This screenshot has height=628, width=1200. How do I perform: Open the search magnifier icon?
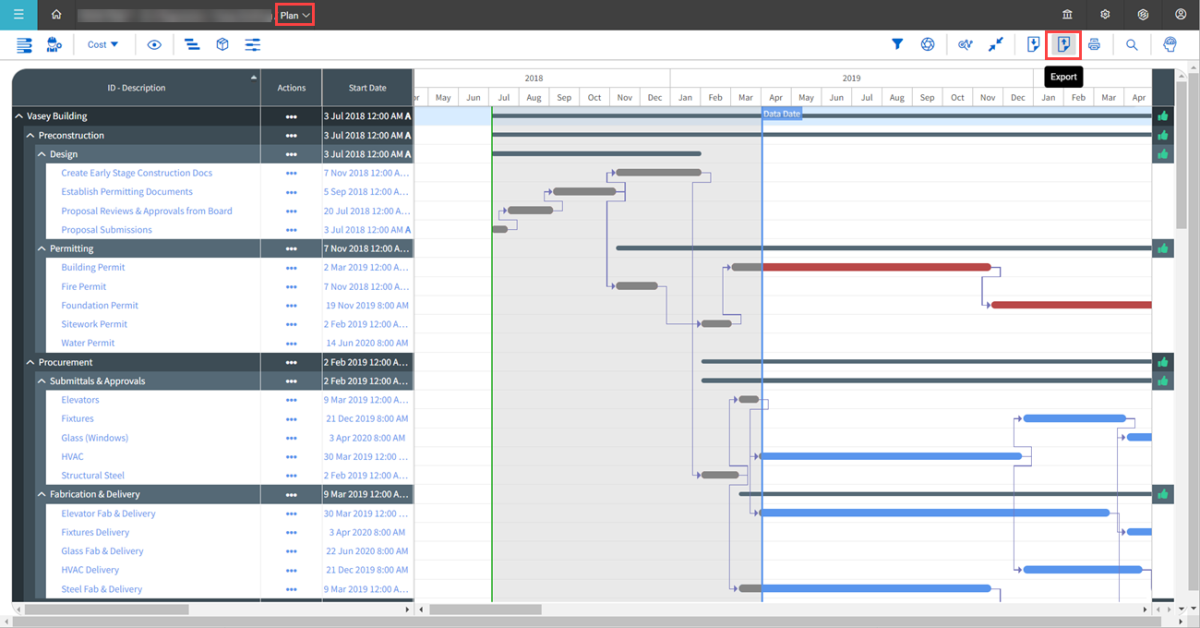tap(1132, 45)
